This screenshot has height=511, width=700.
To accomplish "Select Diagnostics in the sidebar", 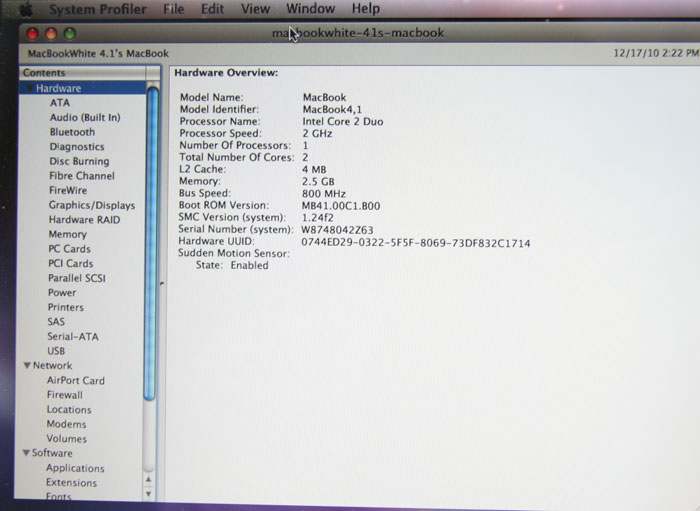I will [x=77, y=147].
